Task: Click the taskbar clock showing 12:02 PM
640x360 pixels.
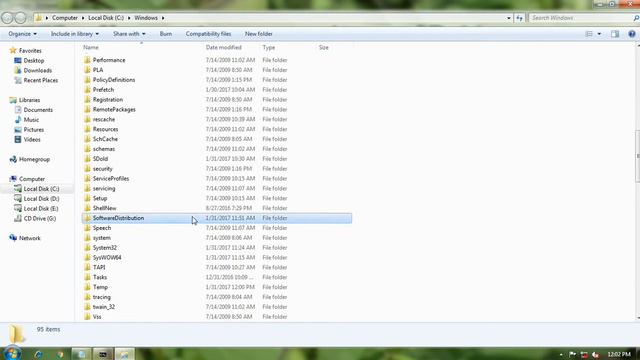Action: pyautogui.click(x=619, y=354)
